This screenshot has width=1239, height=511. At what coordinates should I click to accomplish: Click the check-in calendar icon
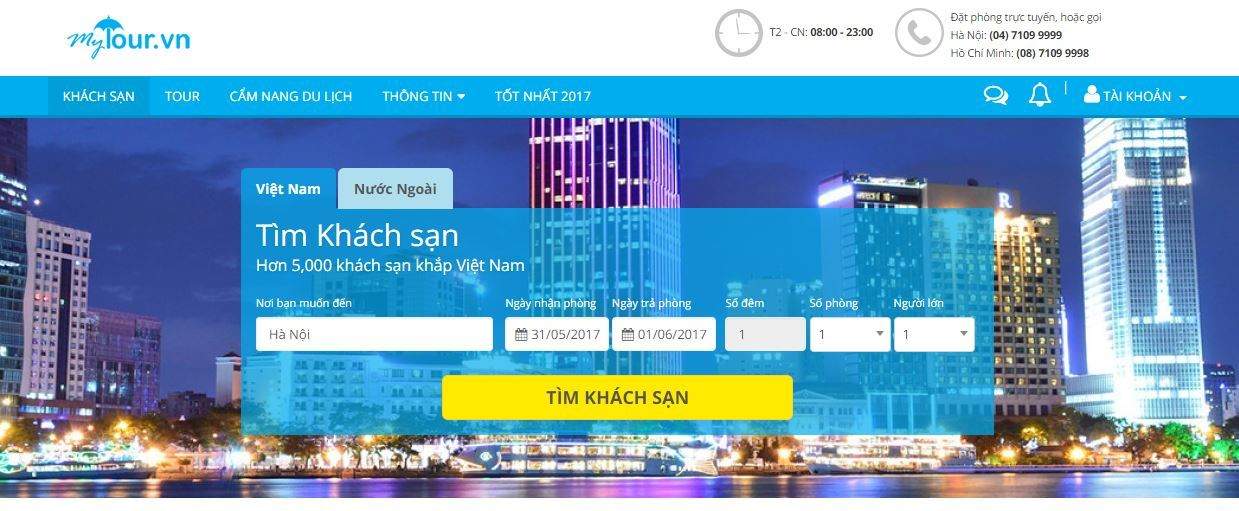[521, 335]
